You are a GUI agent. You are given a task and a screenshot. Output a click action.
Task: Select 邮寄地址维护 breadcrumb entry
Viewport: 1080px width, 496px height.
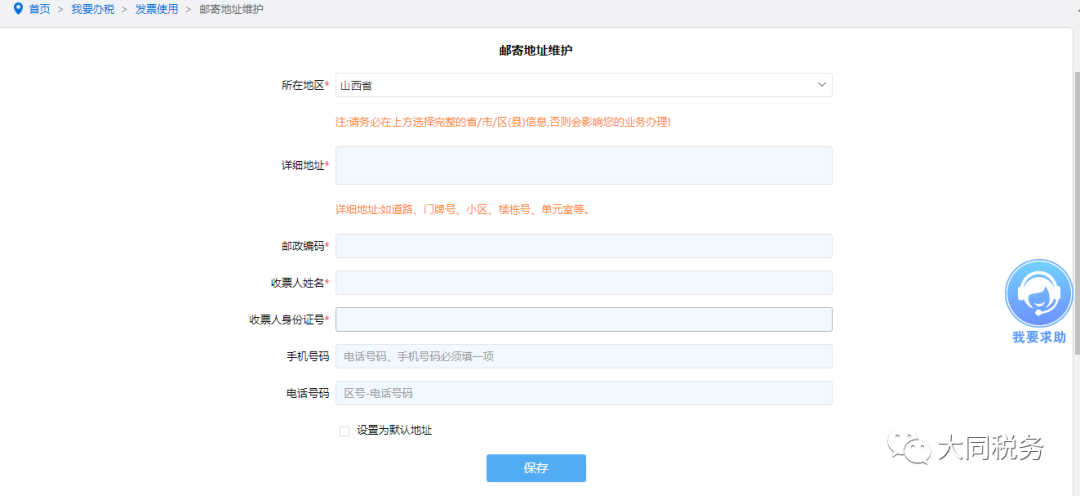tap(231, 10)
